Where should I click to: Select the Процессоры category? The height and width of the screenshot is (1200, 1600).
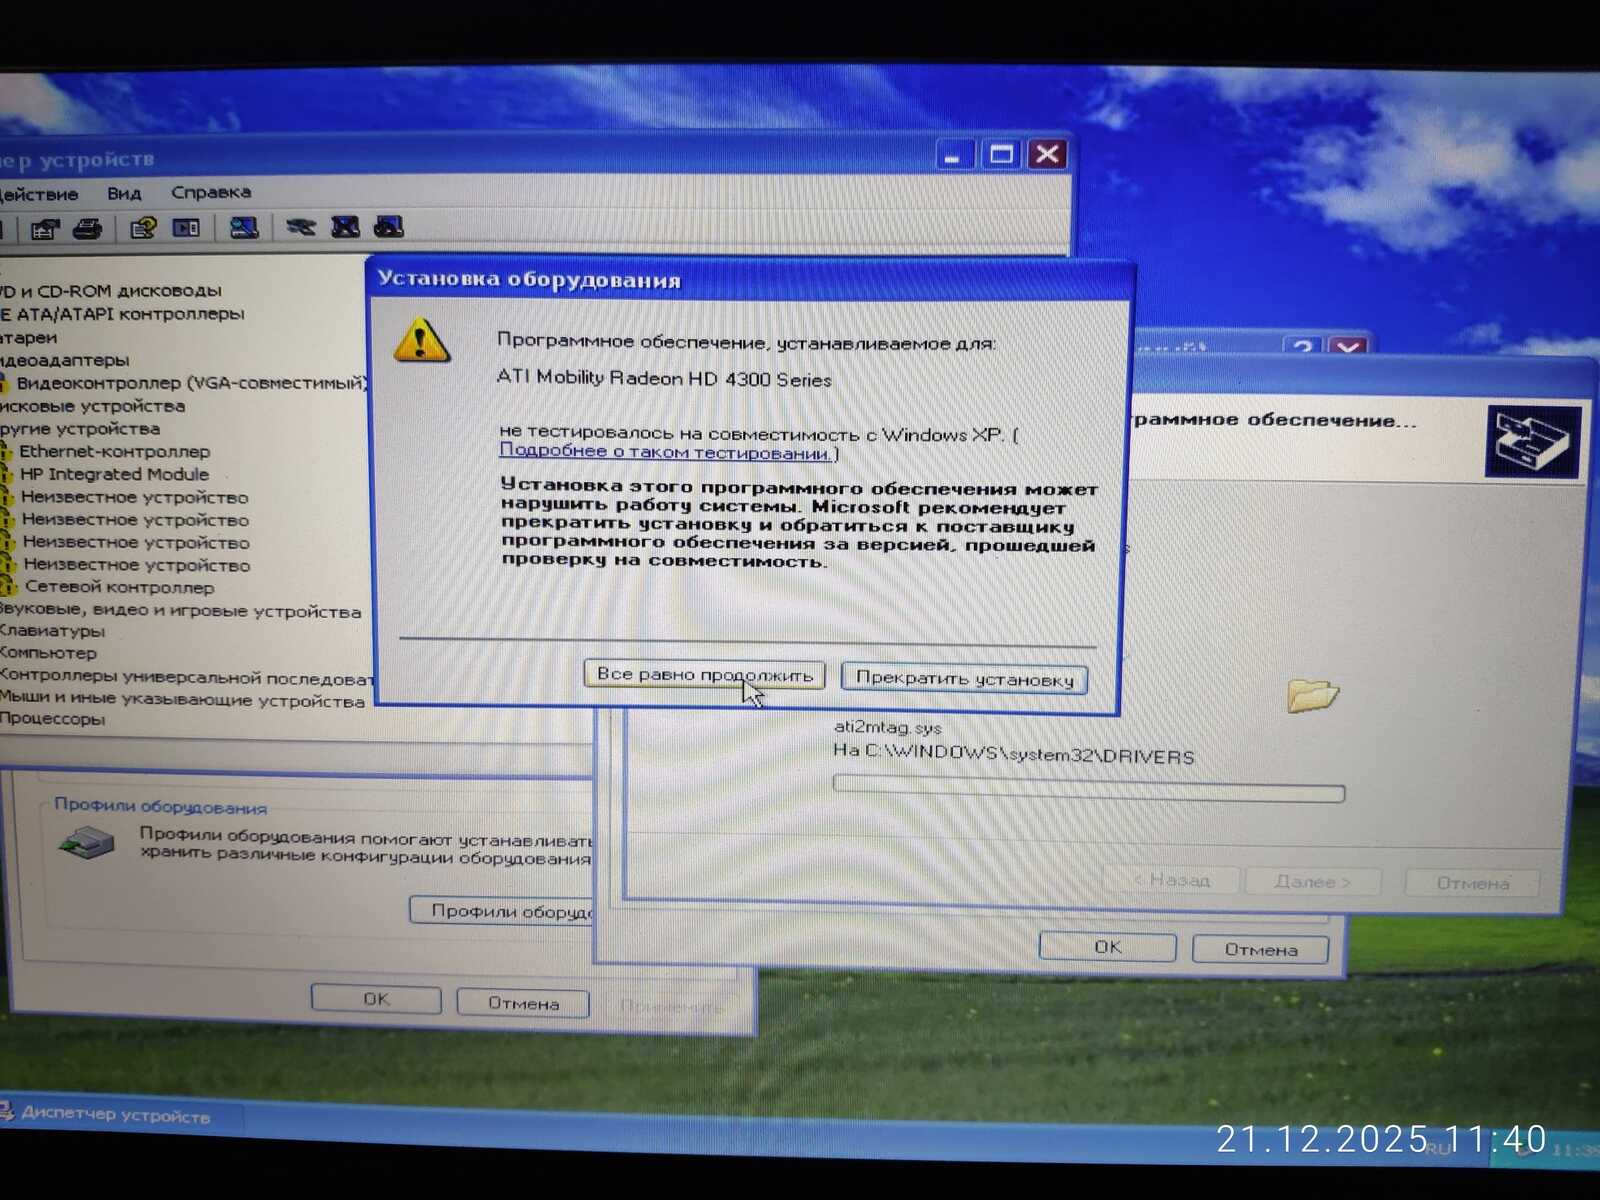click(x=52, y=719)
